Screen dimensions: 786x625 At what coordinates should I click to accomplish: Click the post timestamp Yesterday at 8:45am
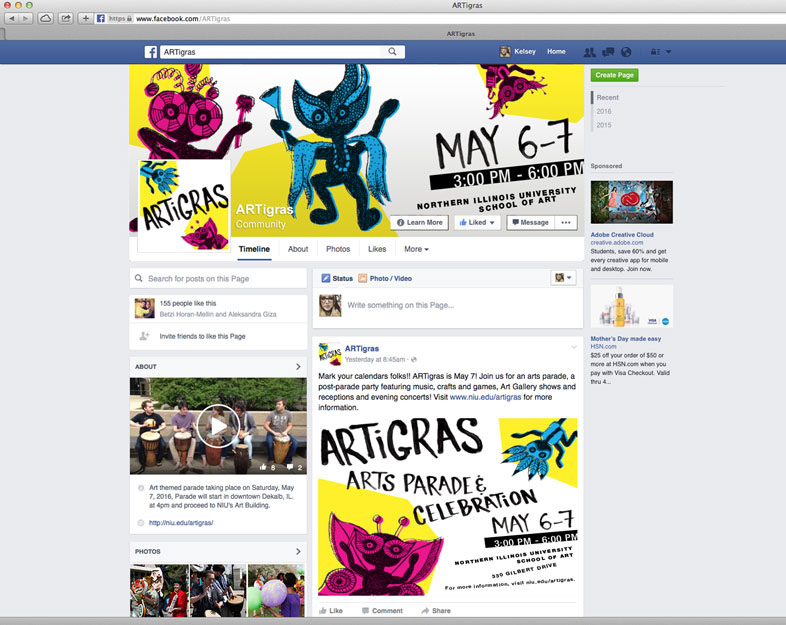375,359
